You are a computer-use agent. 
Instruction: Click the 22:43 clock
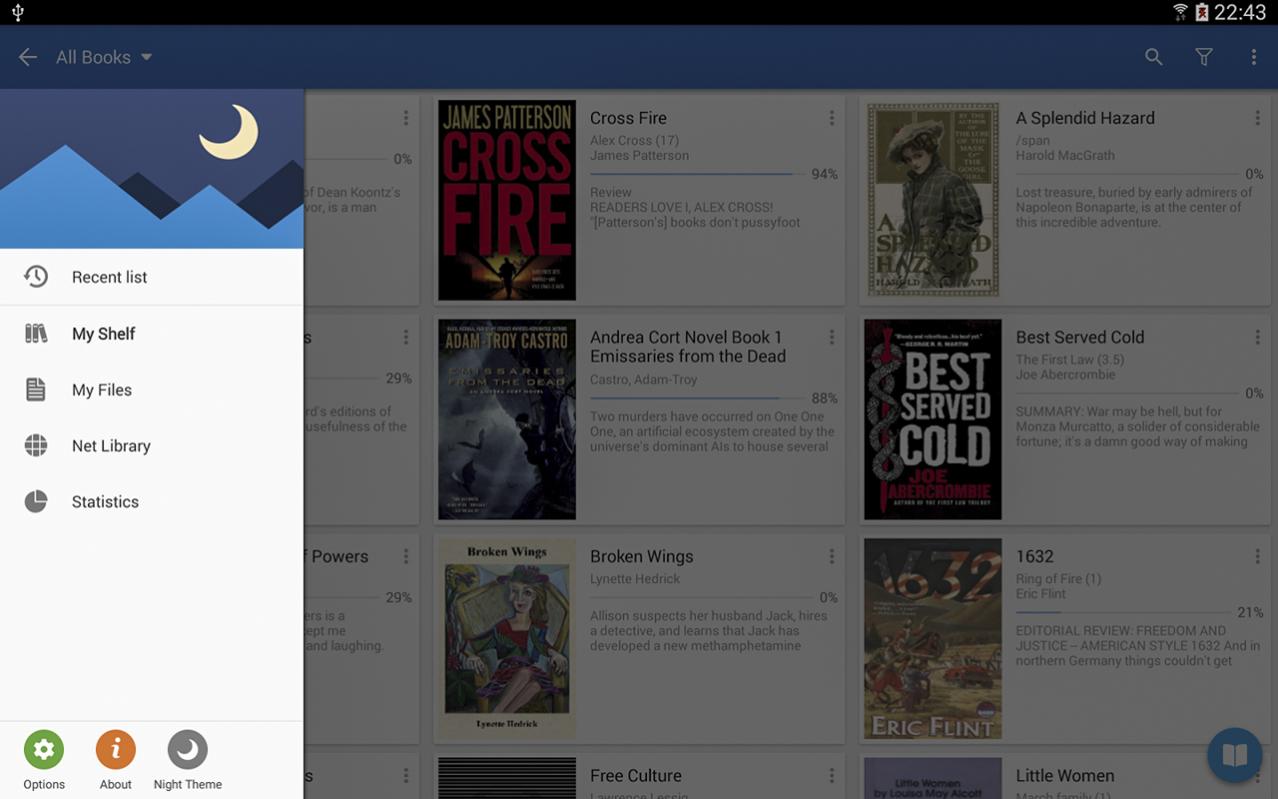coord(1240,12)
